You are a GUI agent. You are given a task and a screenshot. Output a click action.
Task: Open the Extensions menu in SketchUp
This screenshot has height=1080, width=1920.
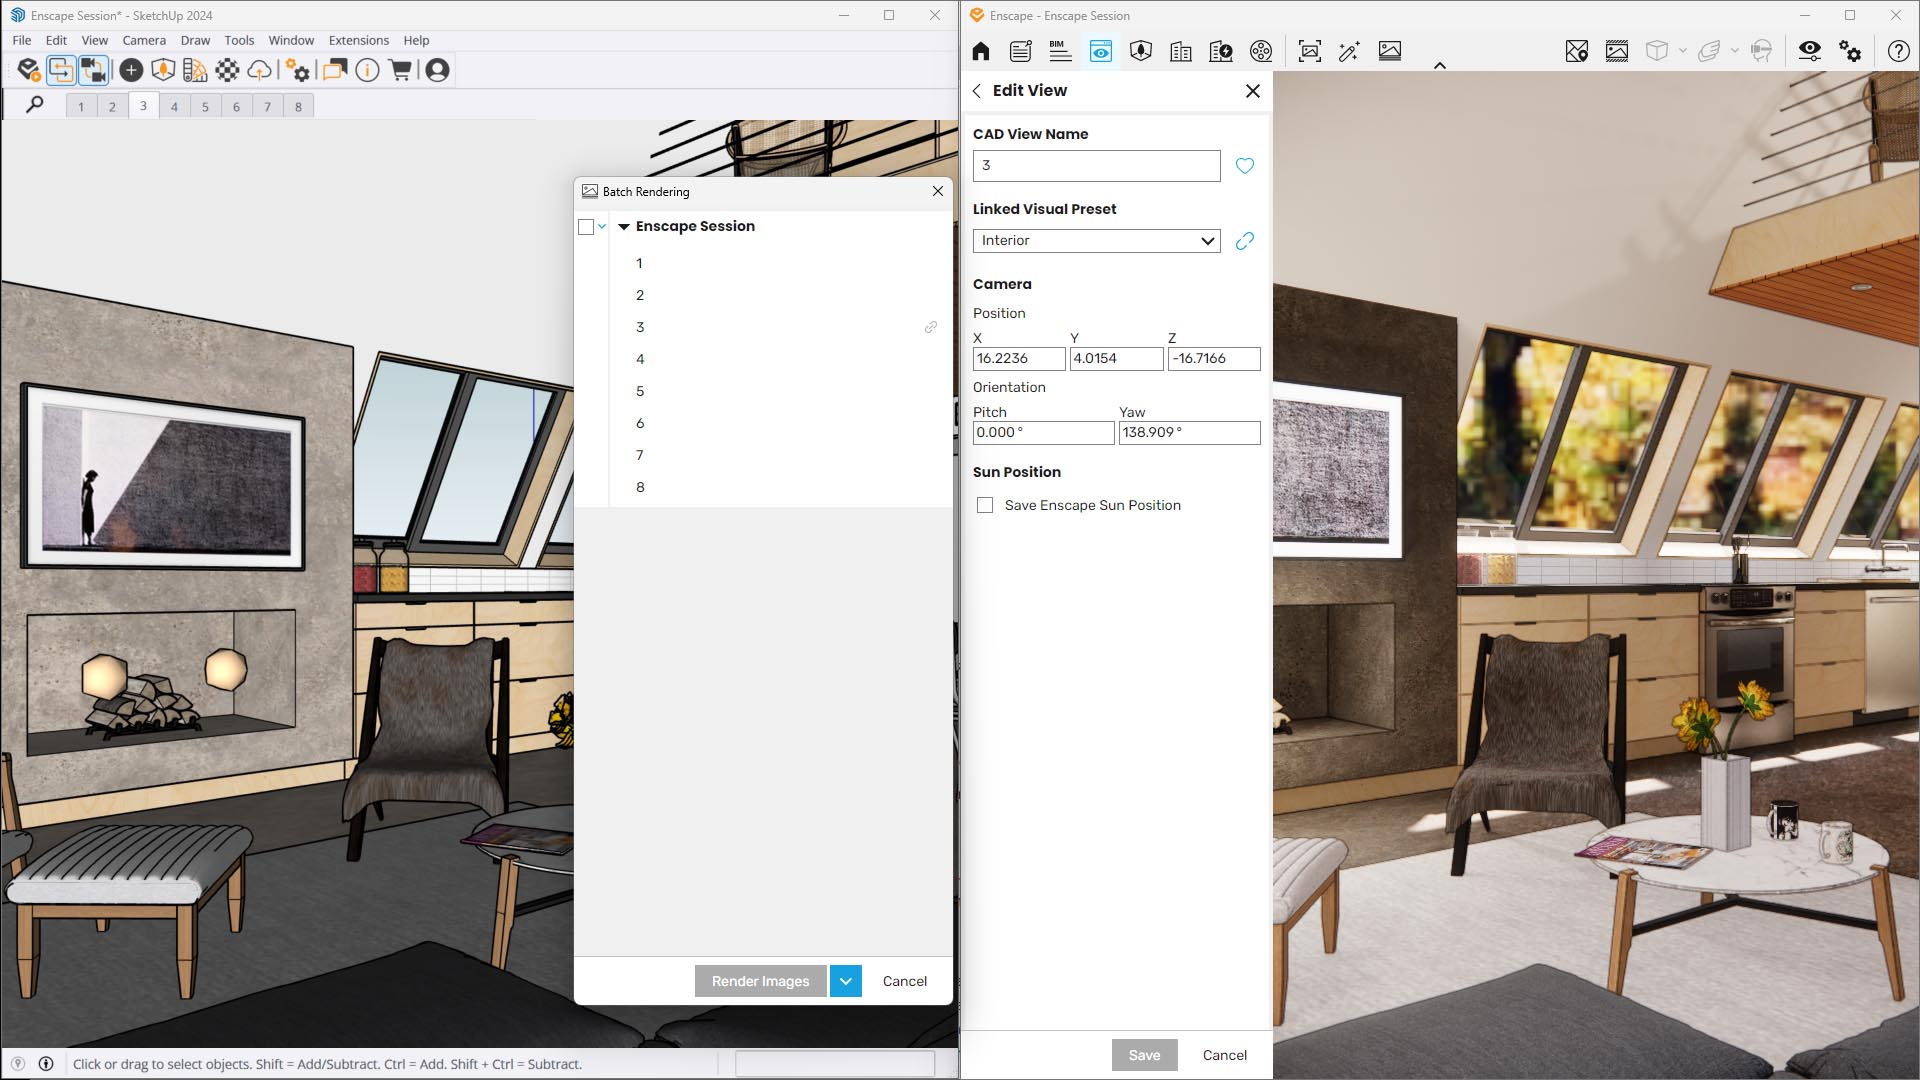click(x=358, y=40)
